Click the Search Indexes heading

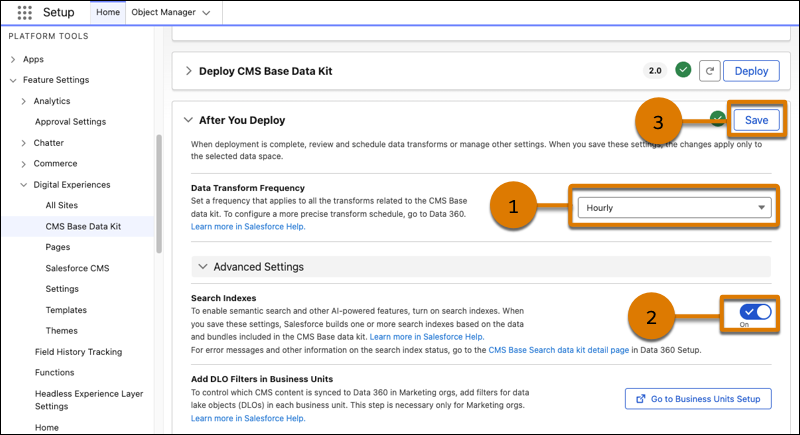tap(223, 298)
